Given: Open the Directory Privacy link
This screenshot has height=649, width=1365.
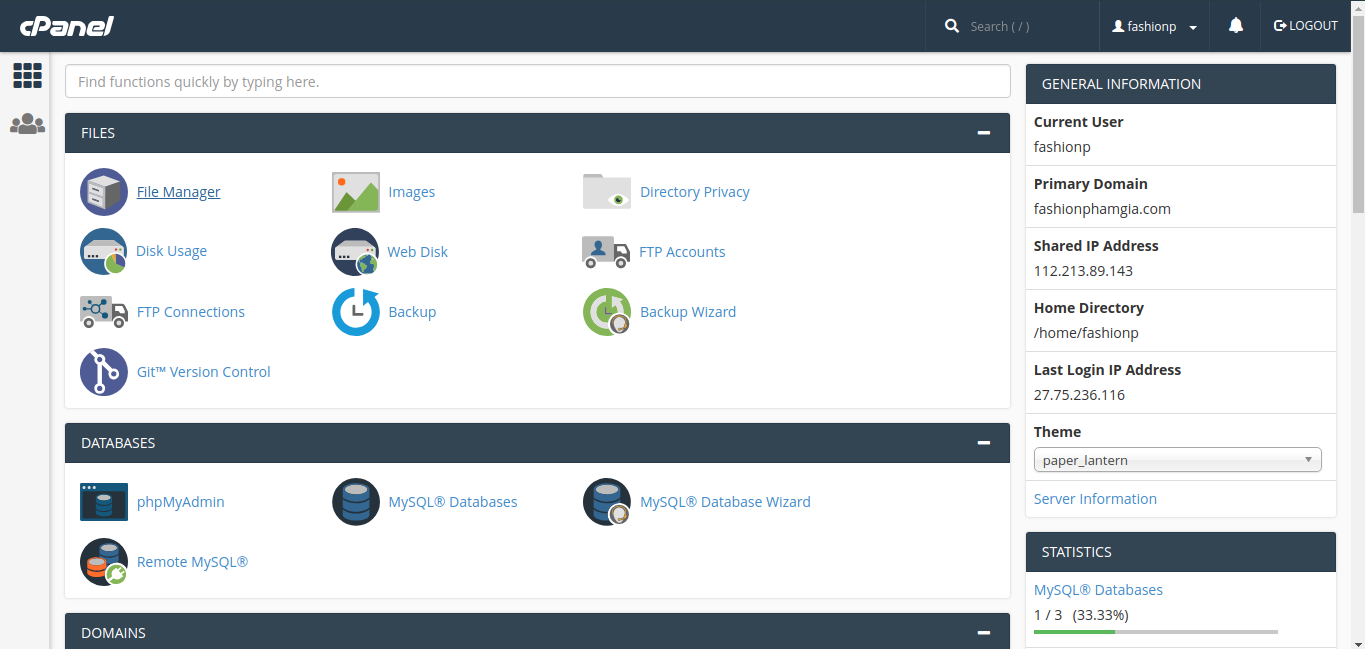Looking at the screenshot, I should pyautogui.click(x=695, y=192).
